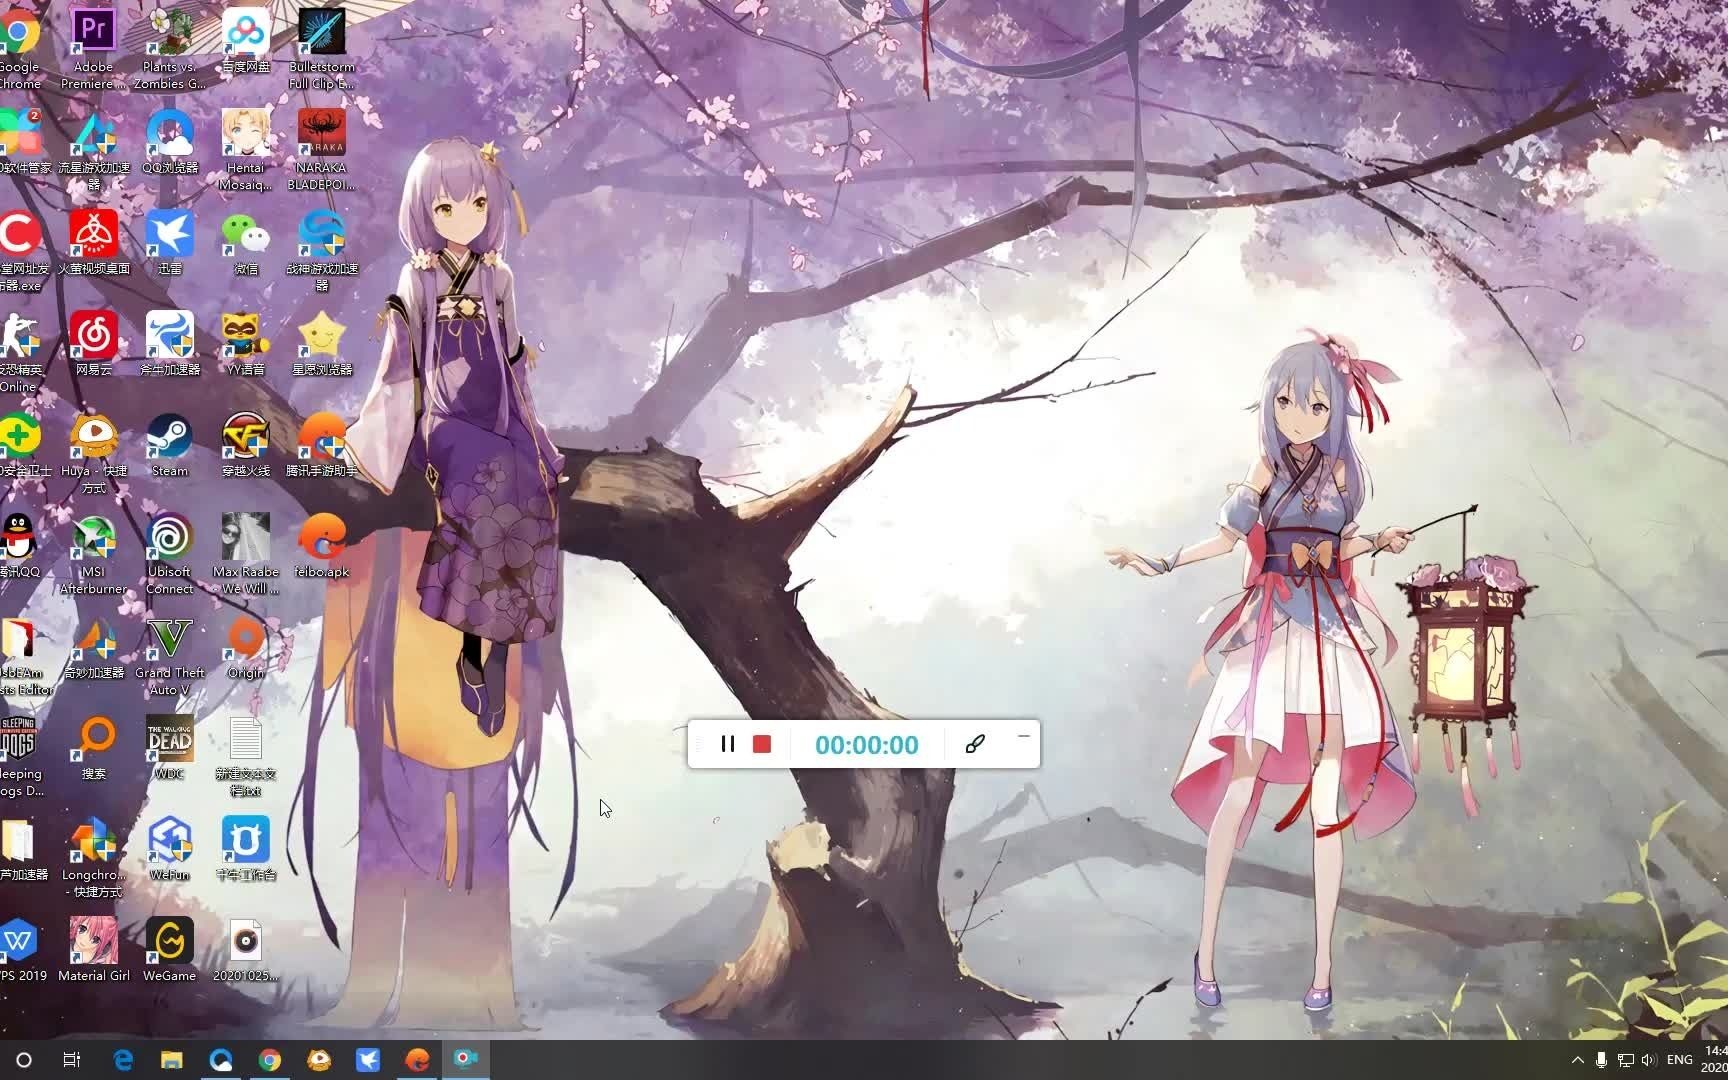Launch NARAKA BLADEPOINT shortcut
This screenshot has height=1080, width=1728.
322,148
